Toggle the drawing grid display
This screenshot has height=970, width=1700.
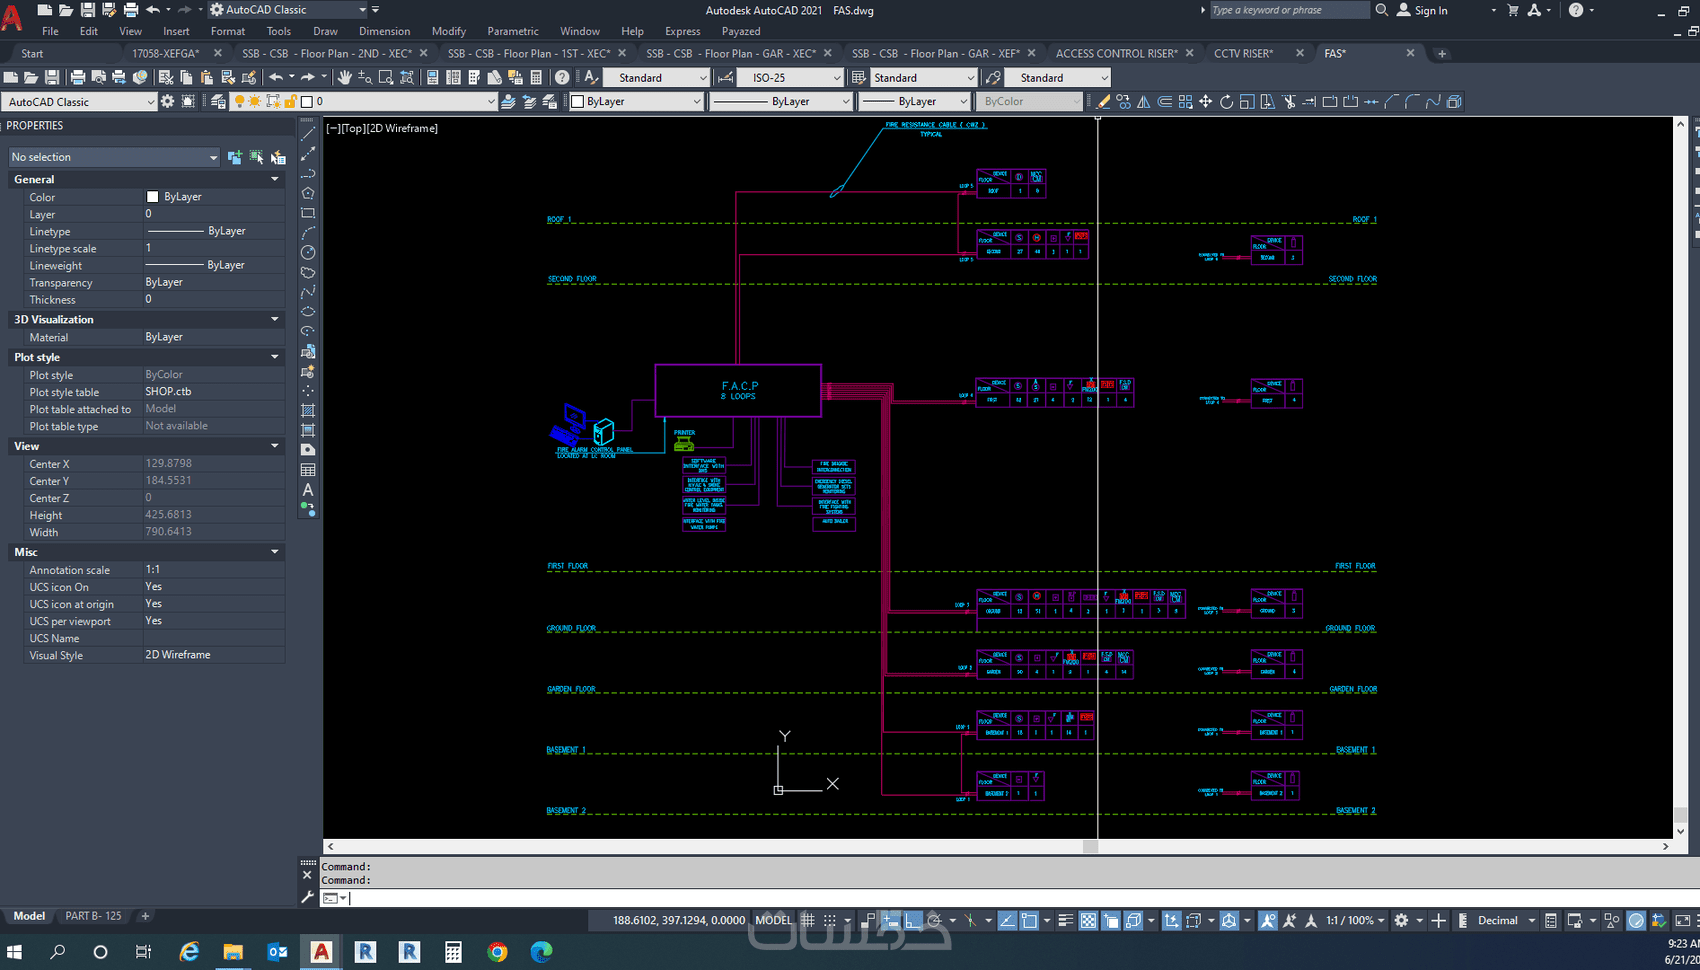808,920
